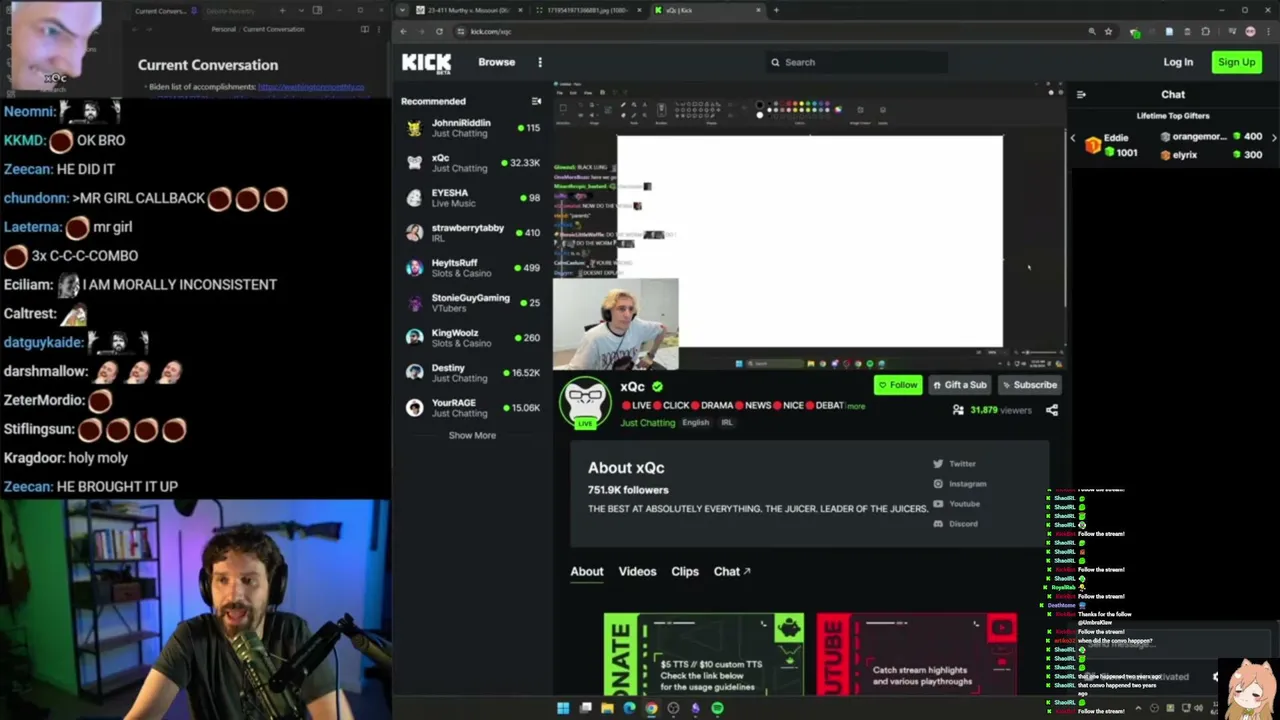Image resolution: width=1280 pixels, height=720 pixels.
Task: Open the YOUTUBE panel banner
Action: [917, 654]
